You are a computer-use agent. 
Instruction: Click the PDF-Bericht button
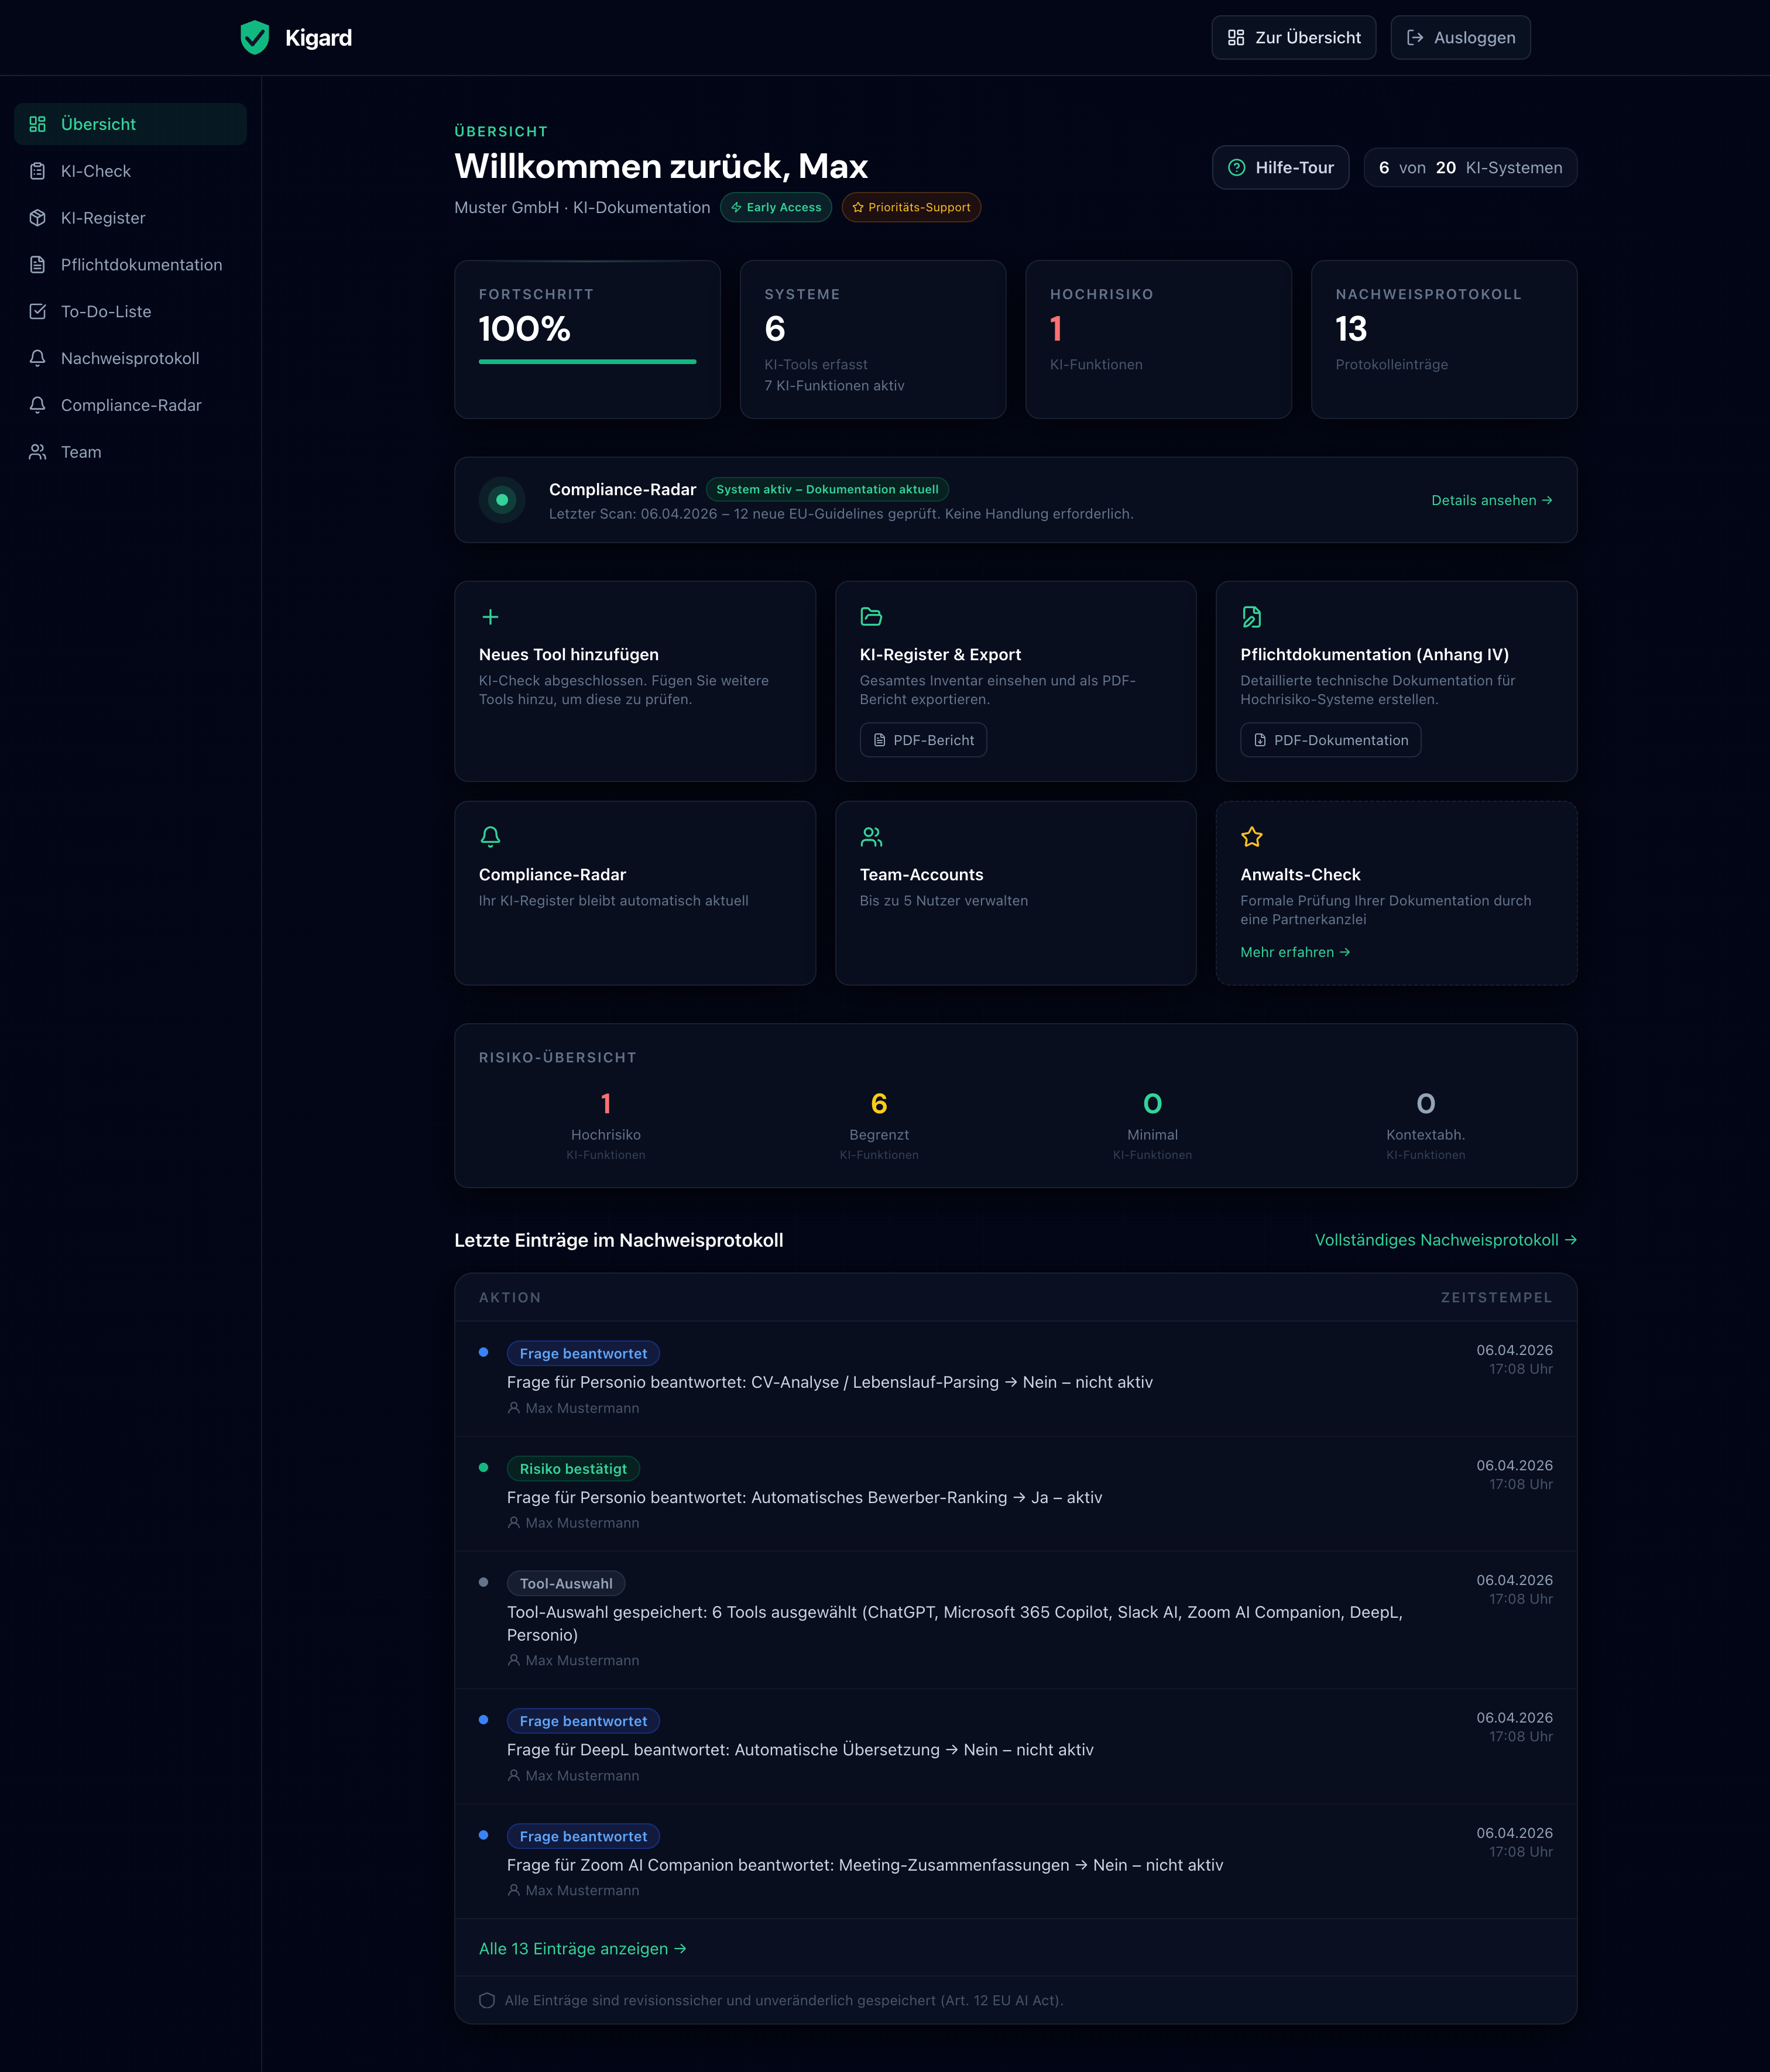923,740
